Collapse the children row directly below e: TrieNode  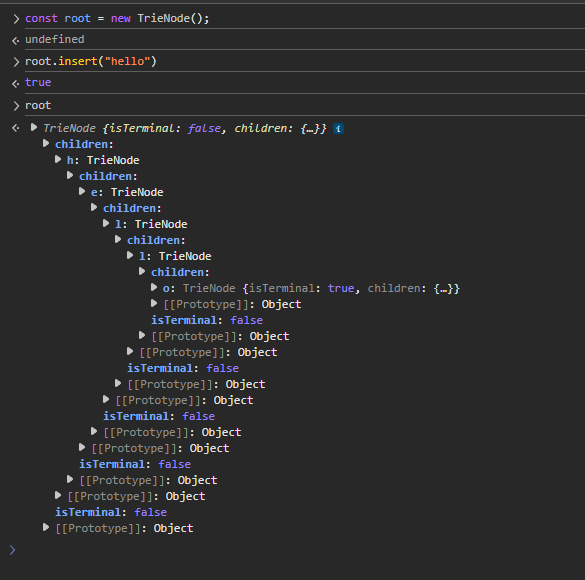[94, 208]
